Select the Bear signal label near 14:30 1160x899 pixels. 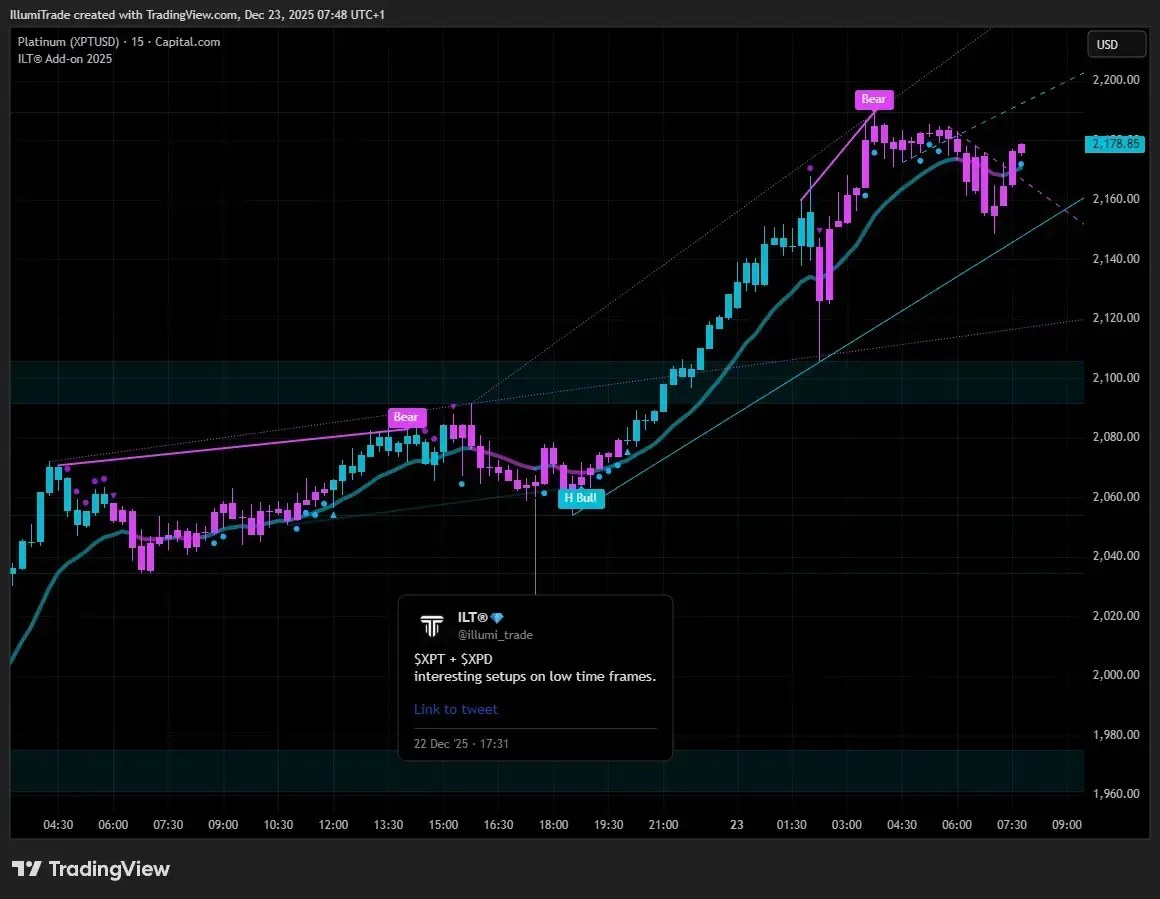[x=406, y=417]
